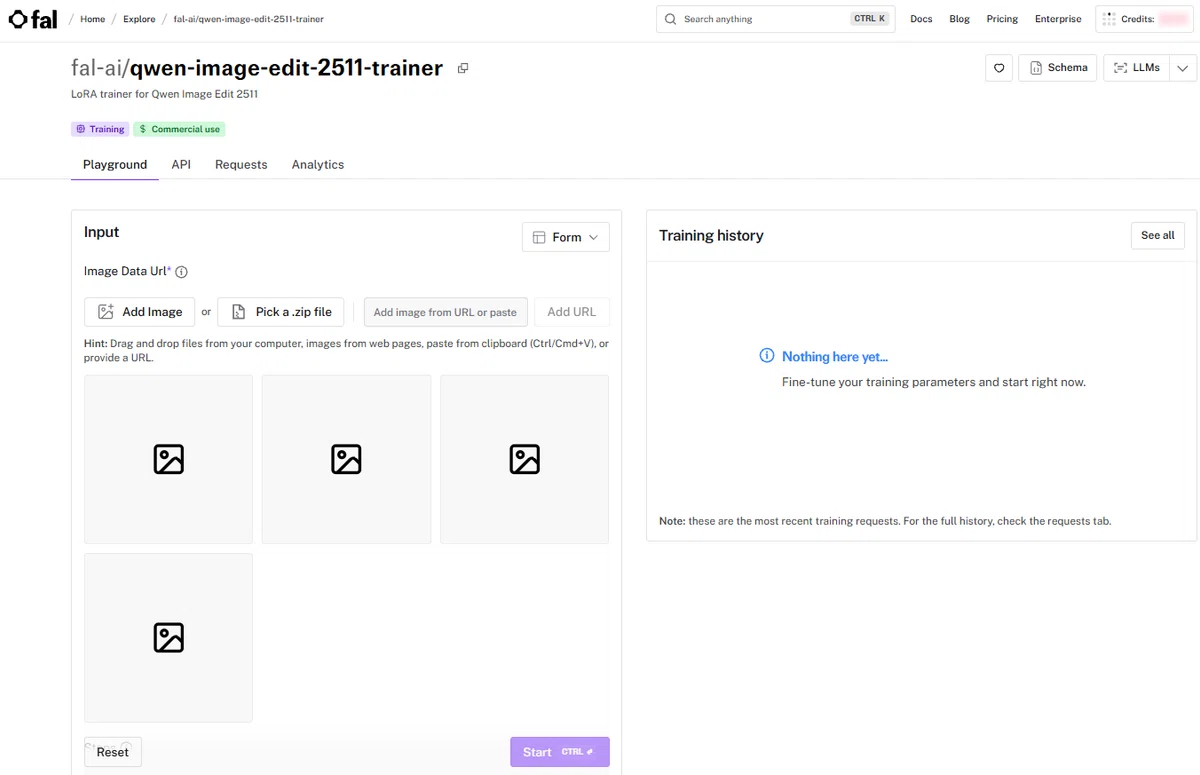Click Pick a .zip file button
1200x775 pixels.
[x=281, y=312]
